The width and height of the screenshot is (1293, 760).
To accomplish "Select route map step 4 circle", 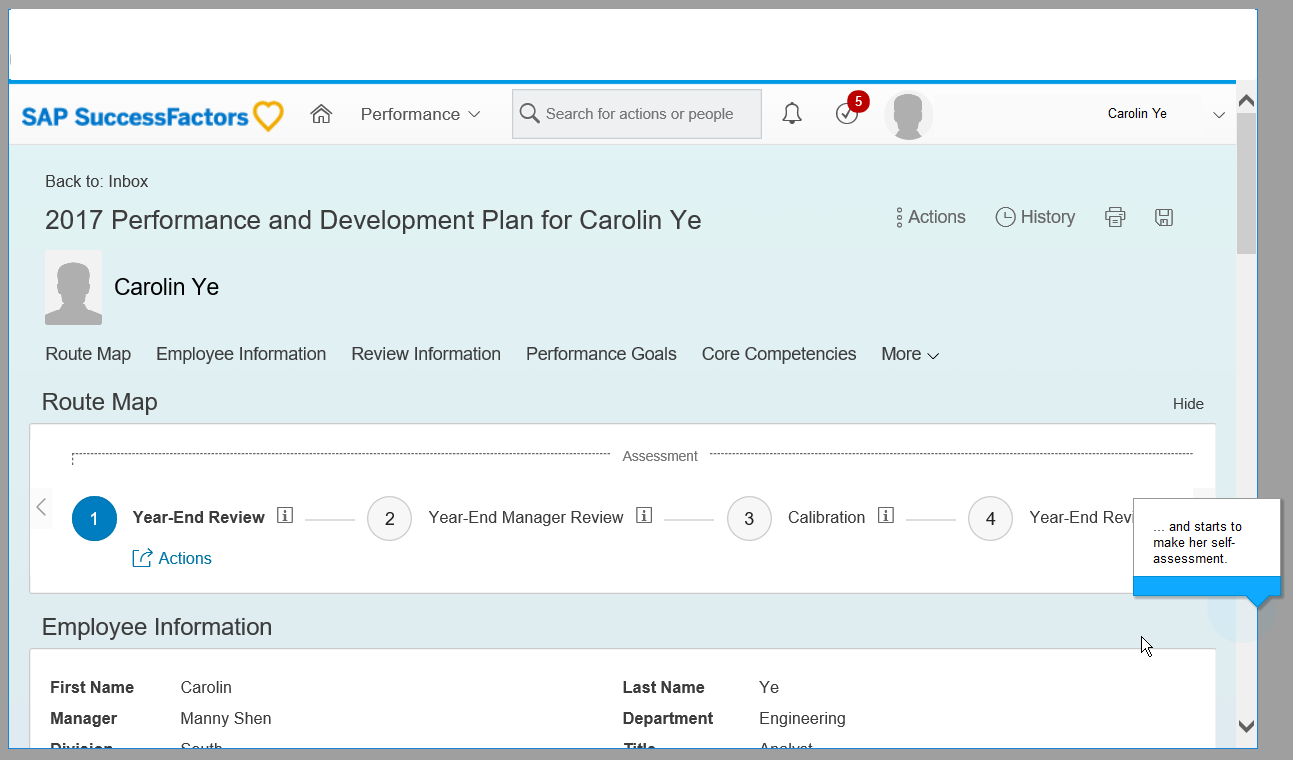I will 990,518.
